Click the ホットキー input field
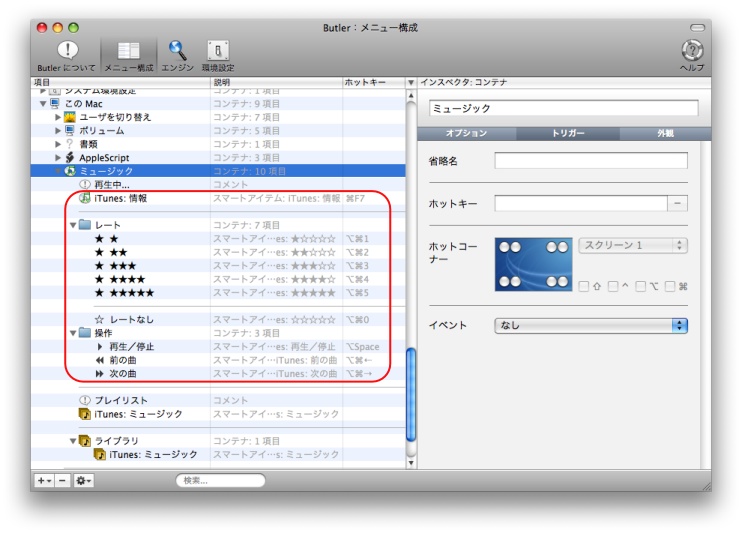Viewport: 742px width, 533px height. (x=581, y=204)
